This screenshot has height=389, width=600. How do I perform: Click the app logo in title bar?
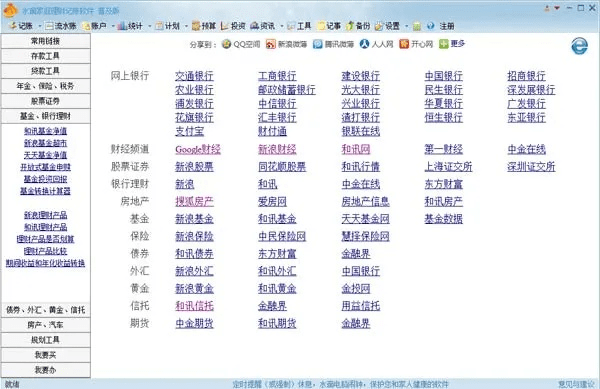[10, 10]
